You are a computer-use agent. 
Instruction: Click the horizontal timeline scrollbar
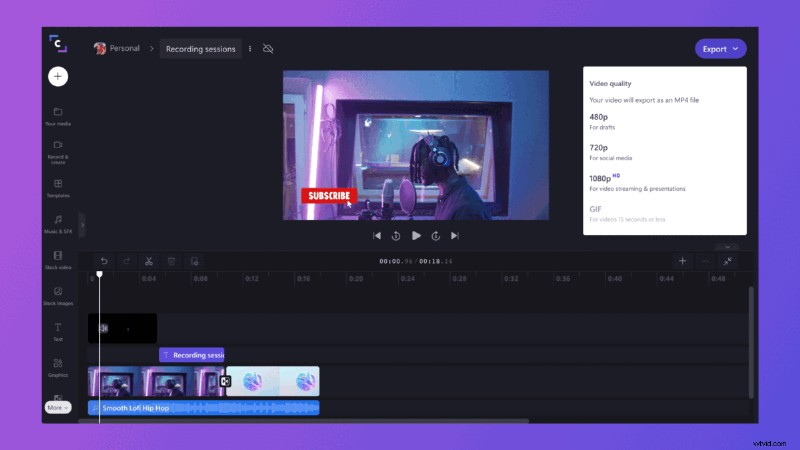pos(304,421)
